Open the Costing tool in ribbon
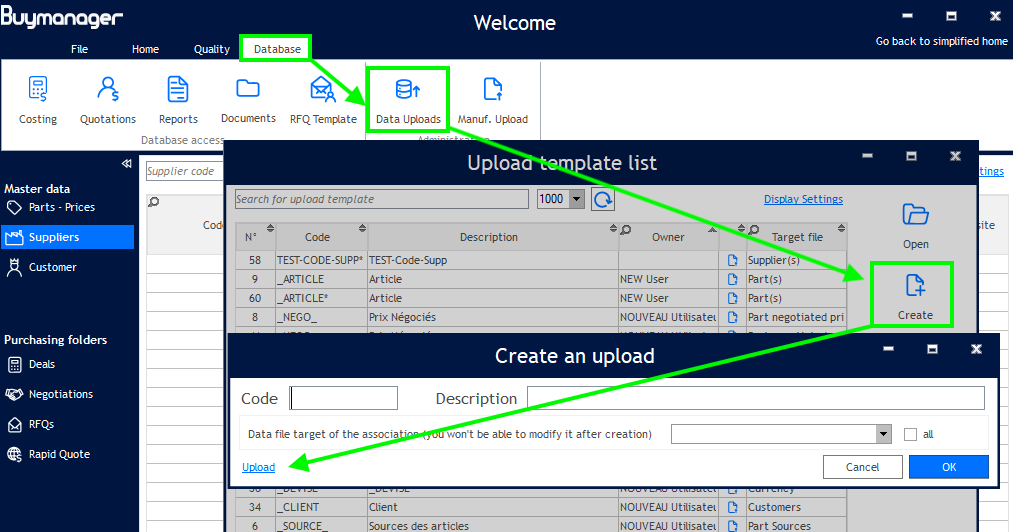Viewport: 1013px width, 532px height. point(38,100)
